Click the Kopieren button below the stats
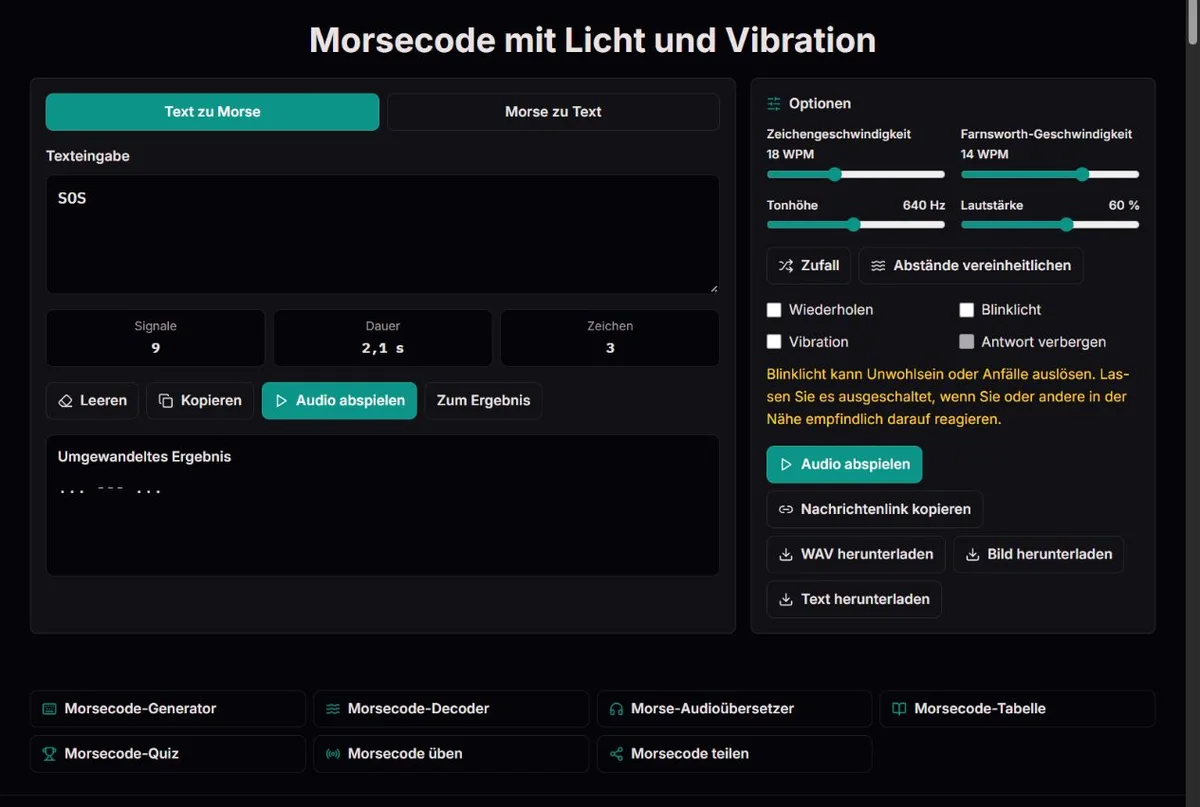The image size is (1200, 807). coord(200,400)
